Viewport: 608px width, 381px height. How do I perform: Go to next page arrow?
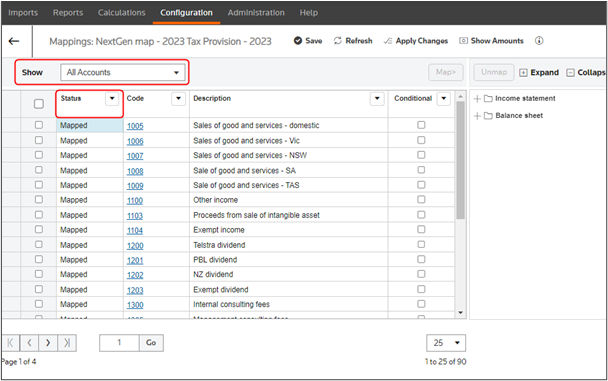(48, 343)
